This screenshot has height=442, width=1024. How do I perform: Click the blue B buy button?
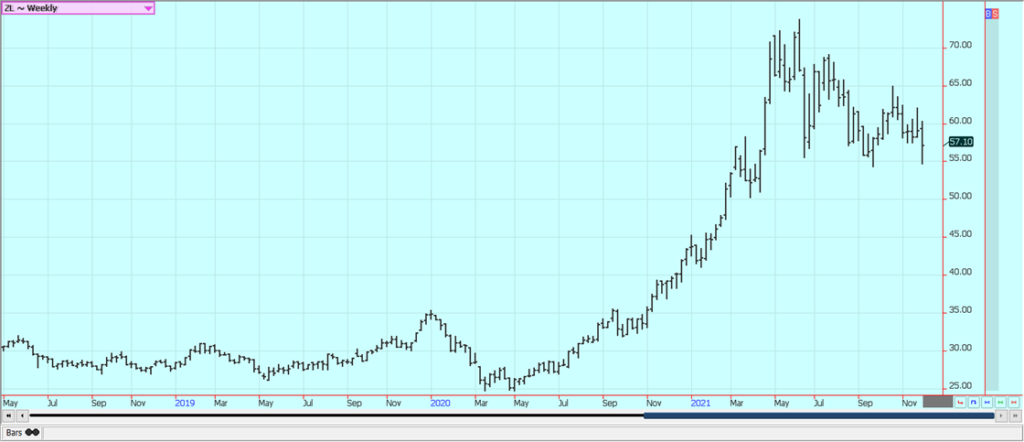(x=988, y=13)
